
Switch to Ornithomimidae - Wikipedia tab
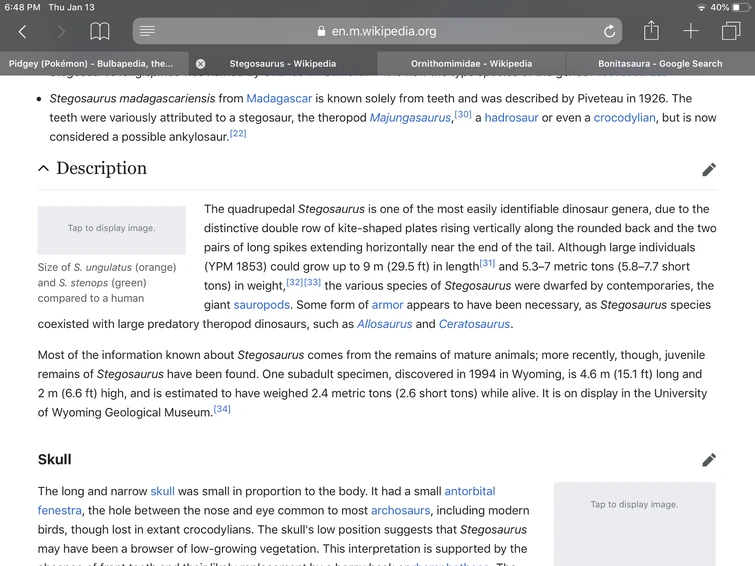coord(471,64)
